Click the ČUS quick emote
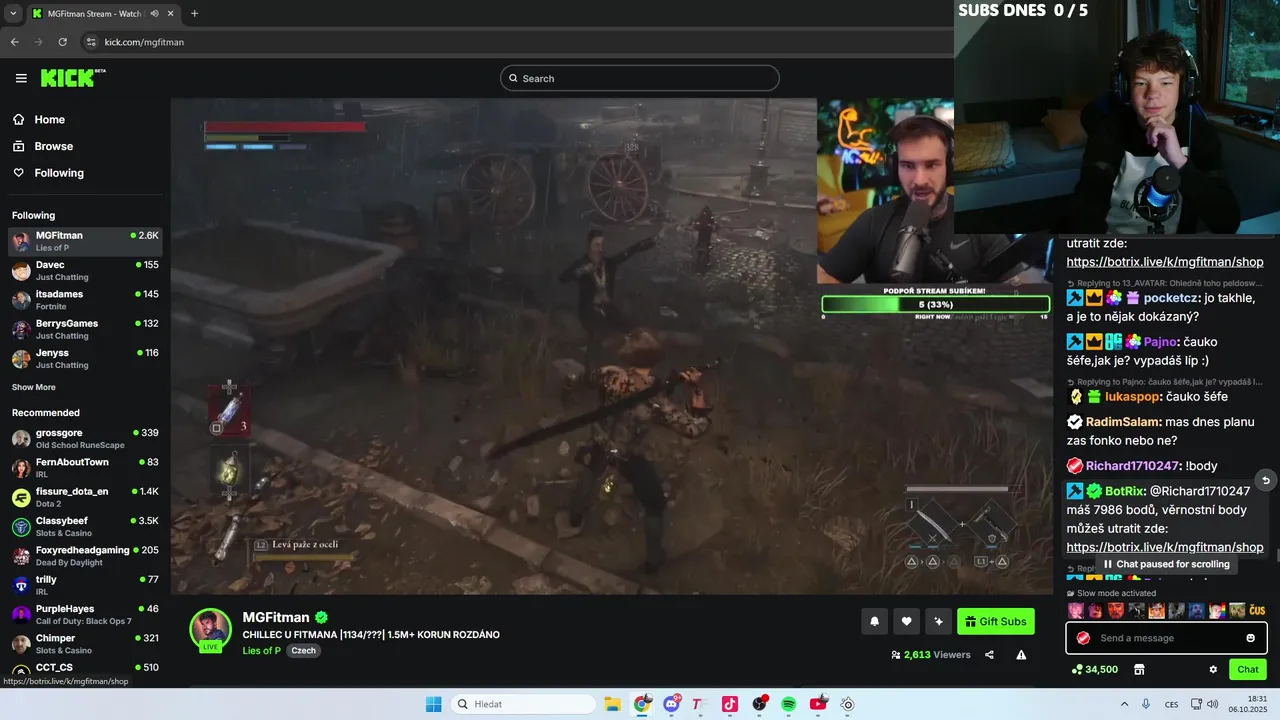Viewport: 1280px width, 720px height. pyautogui.click(x=1257, y=610)
